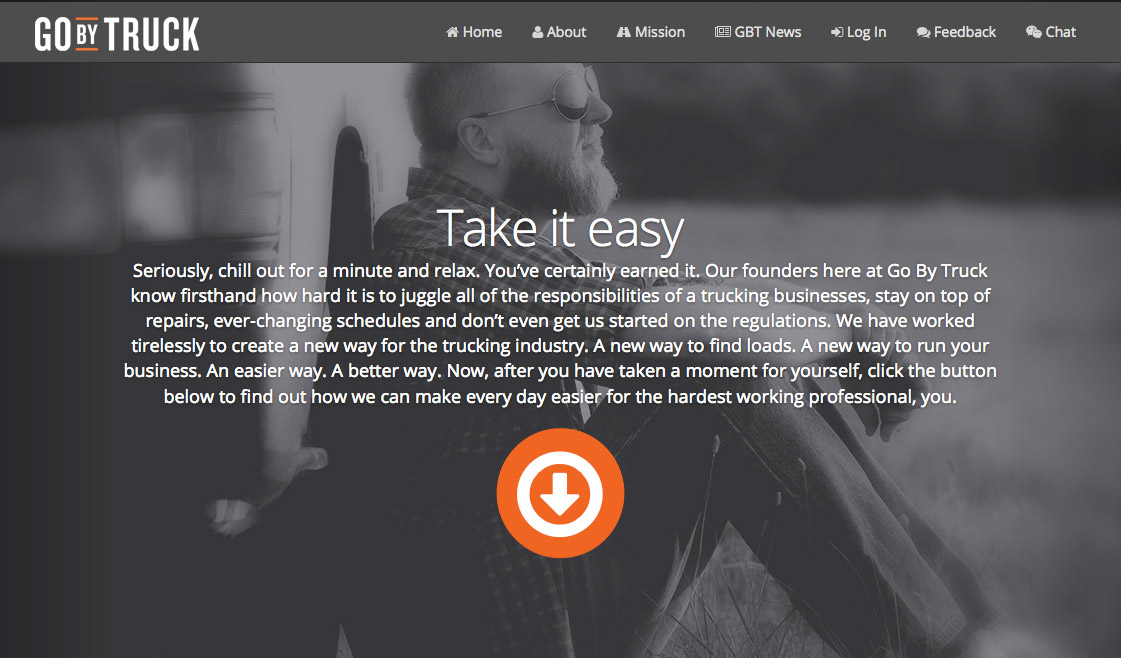Open the Home menu item
The height and width of the screenshot is (658, 1121).
[474, 32]
